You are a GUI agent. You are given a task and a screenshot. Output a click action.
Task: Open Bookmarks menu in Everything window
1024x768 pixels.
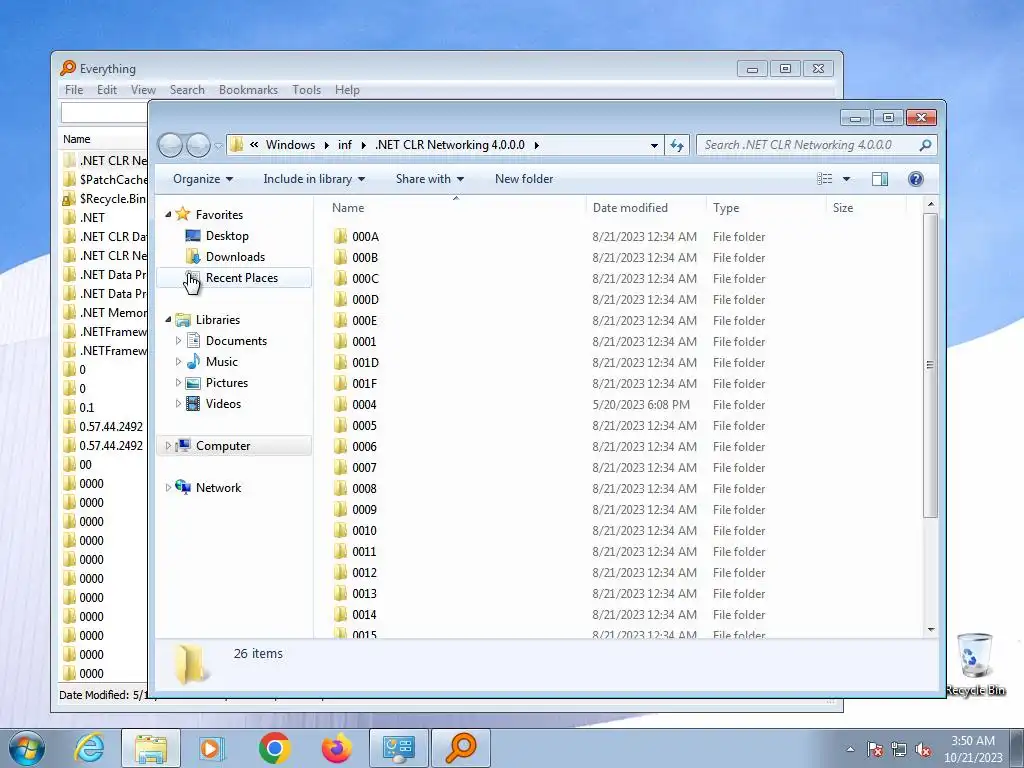[248, 89]
